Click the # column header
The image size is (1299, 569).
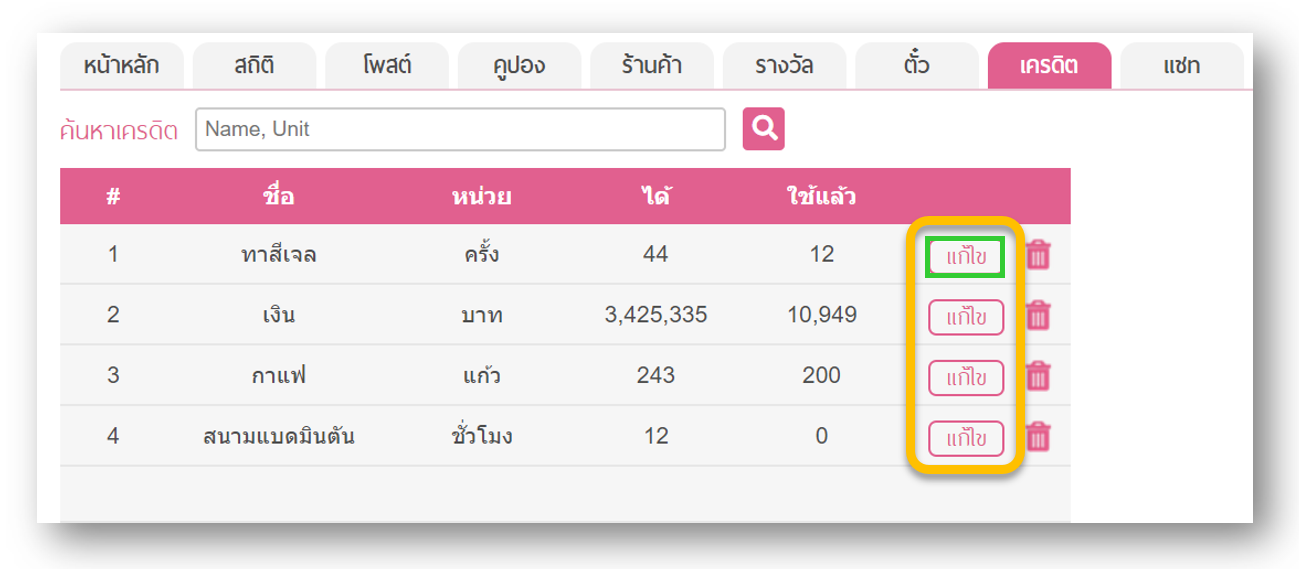(x=113, y=196)
